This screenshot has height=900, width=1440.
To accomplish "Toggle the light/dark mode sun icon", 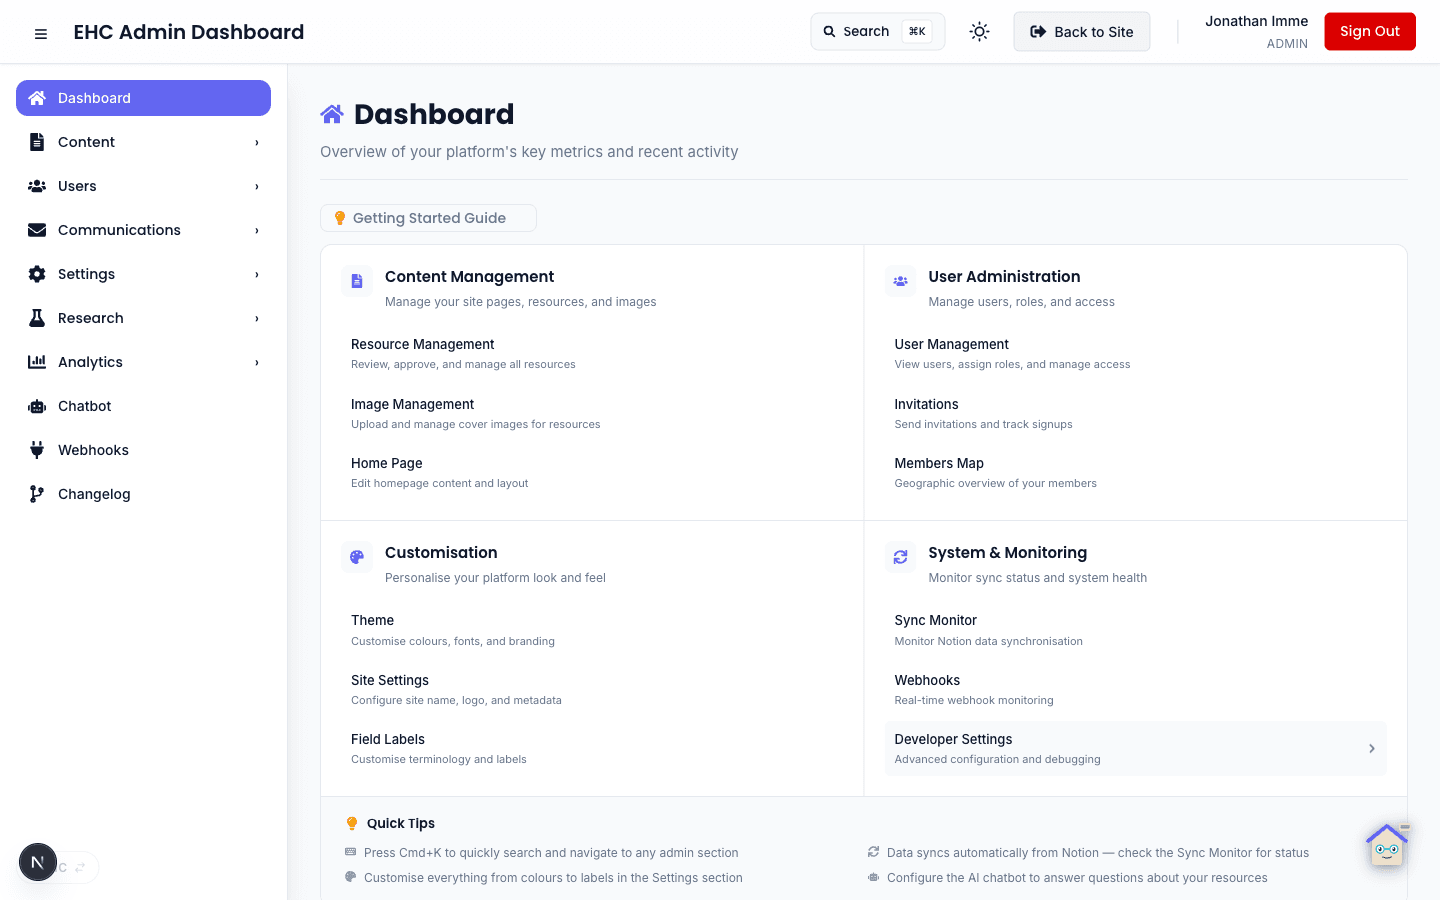I will pos(979,31).
